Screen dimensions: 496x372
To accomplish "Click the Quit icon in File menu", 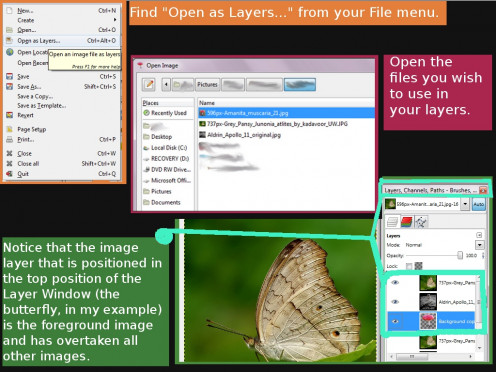I will [x=10, y=174].
